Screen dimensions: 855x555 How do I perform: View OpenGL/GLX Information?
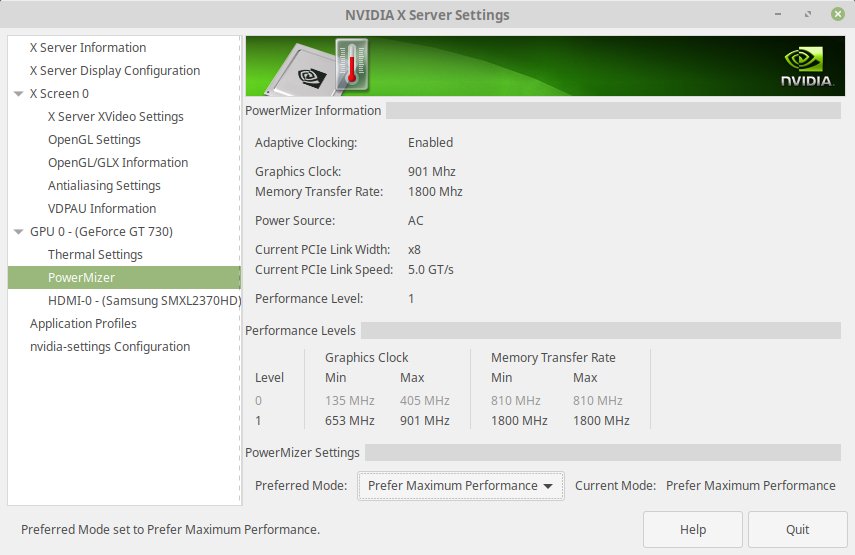click(118, 163)
